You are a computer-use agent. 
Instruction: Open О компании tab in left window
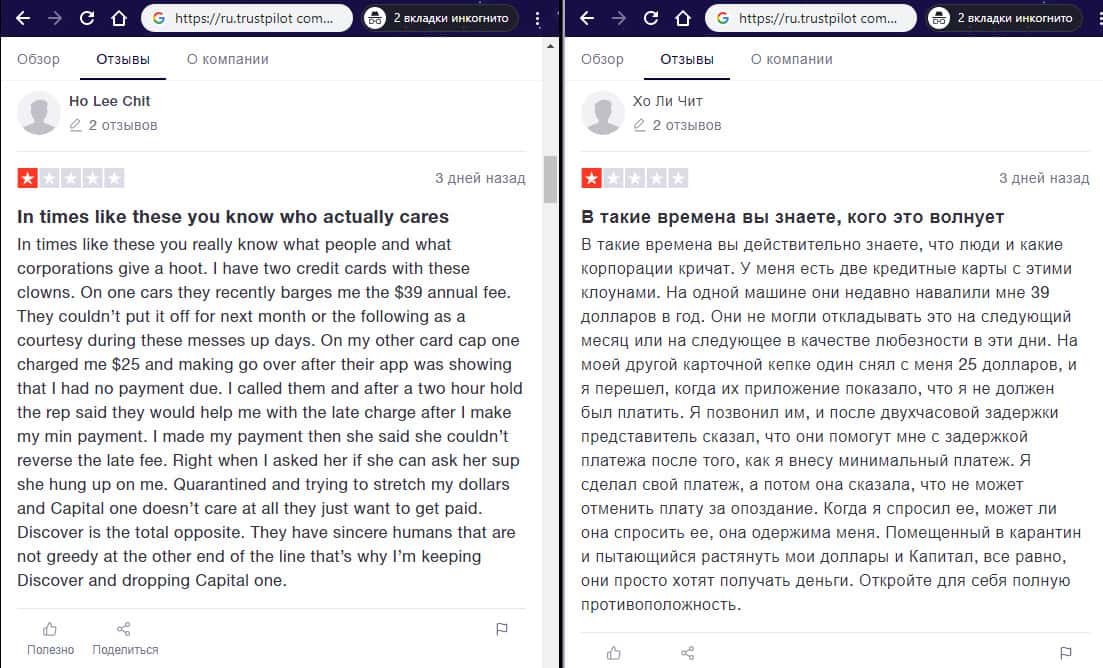coord(227,59)
